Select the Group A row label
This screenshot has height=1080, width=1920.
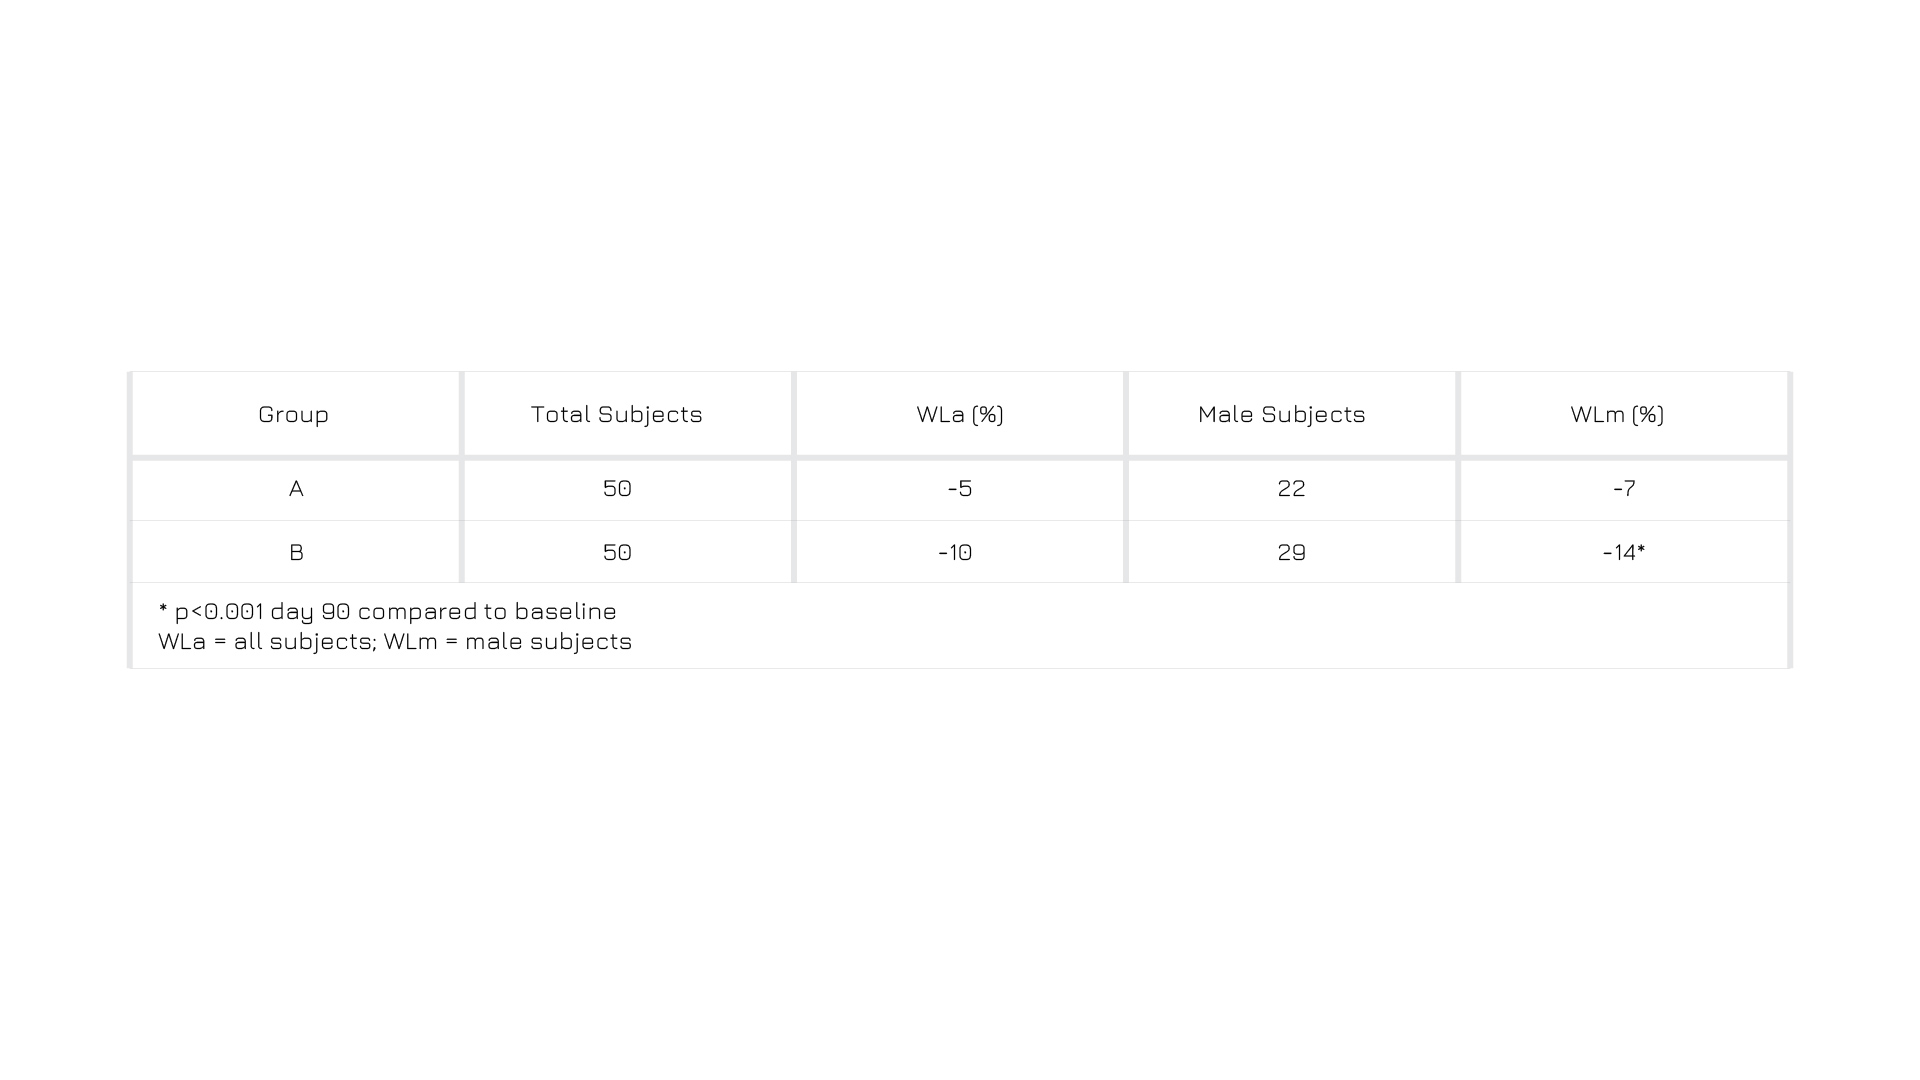pos(296,489)
